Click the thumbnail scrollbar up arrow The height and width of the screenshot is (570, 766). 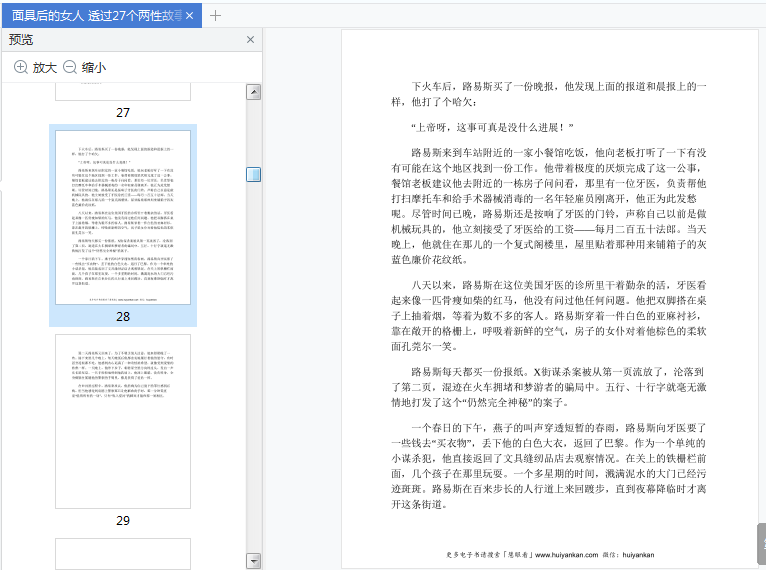[253, 92]
